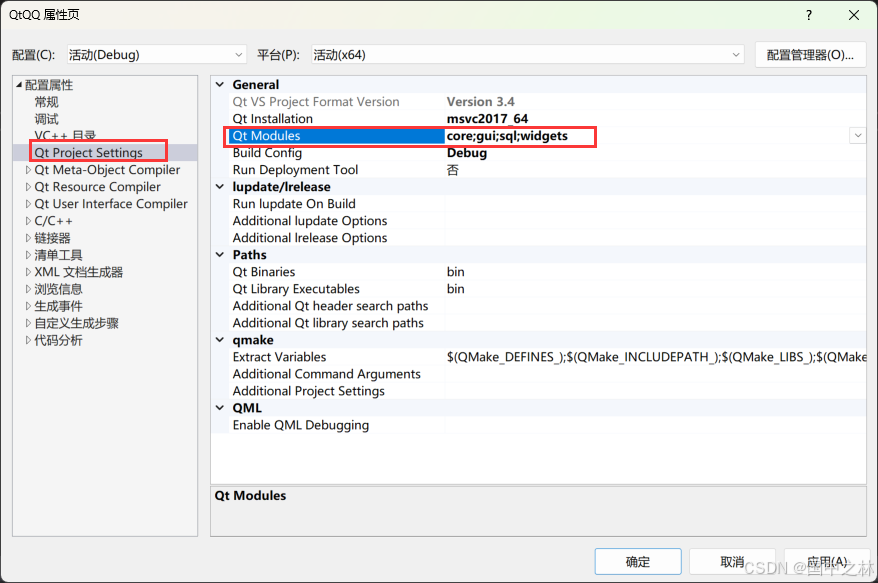The height and width of the screenshot is (583, 878).
Task: Open the 平台(P) dropdown showing 活动(x64)
Action: pyautogui.click(x=527, y=55)
